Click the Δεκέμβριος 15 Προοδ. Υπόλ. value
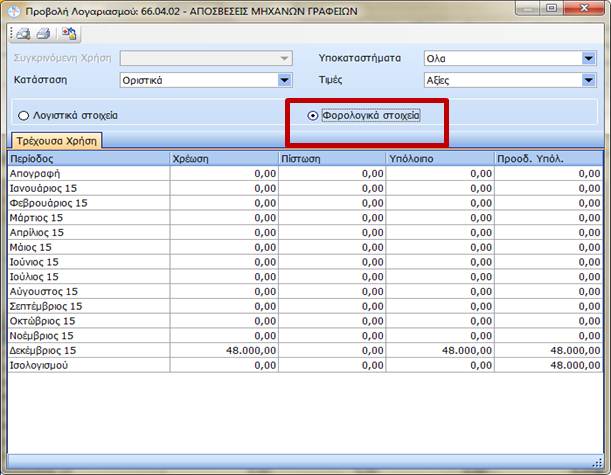Image resolution: width=611 pixels, height=475 pixels. click(575, 350)
